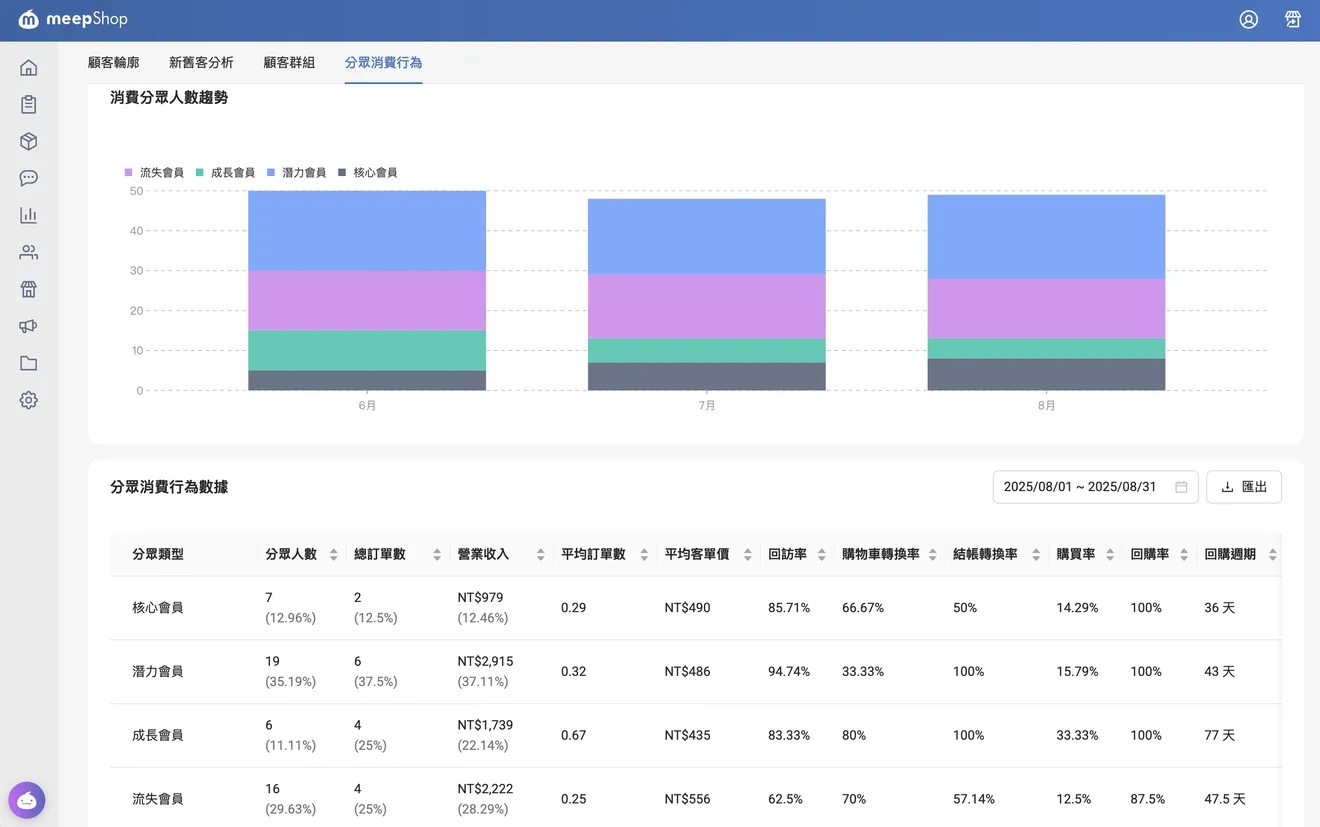
Task: Sort by 結帳轉換率 column header
Action: [x=996, y=554]
